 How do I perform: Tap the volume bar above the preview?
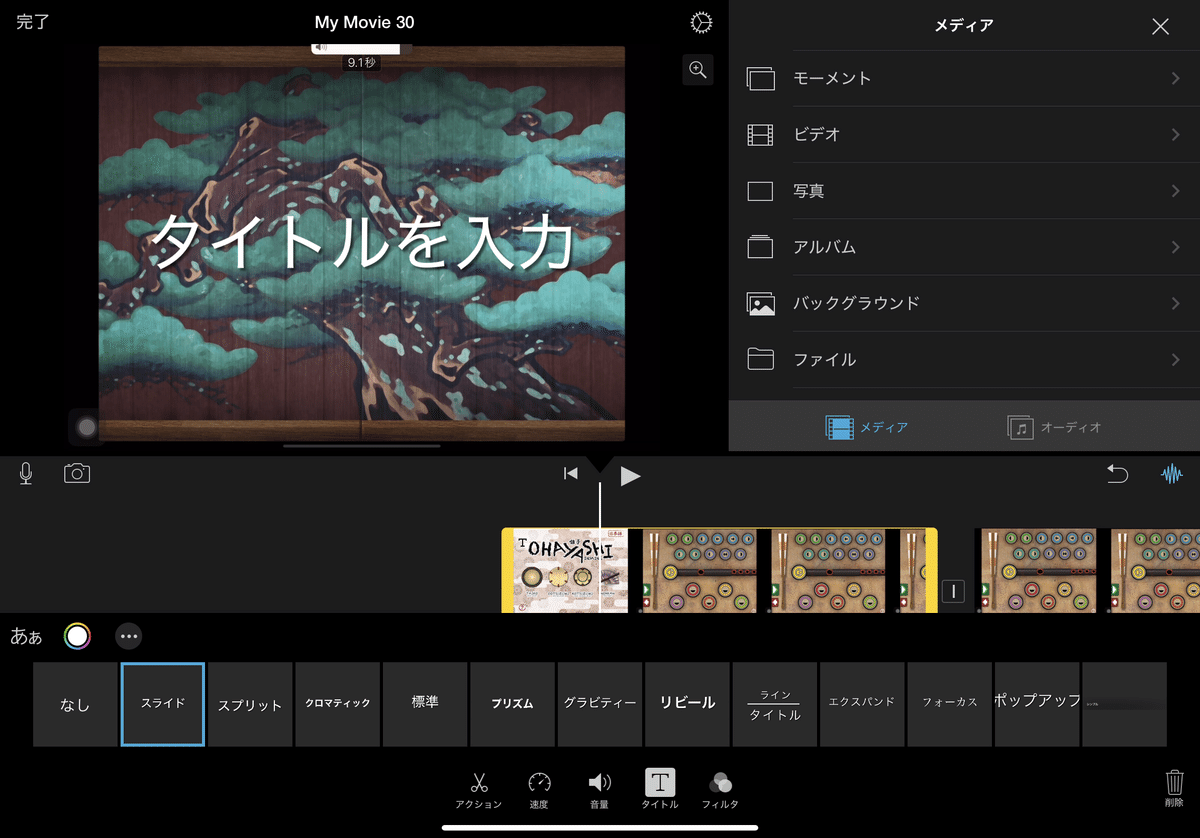[355, 47]
